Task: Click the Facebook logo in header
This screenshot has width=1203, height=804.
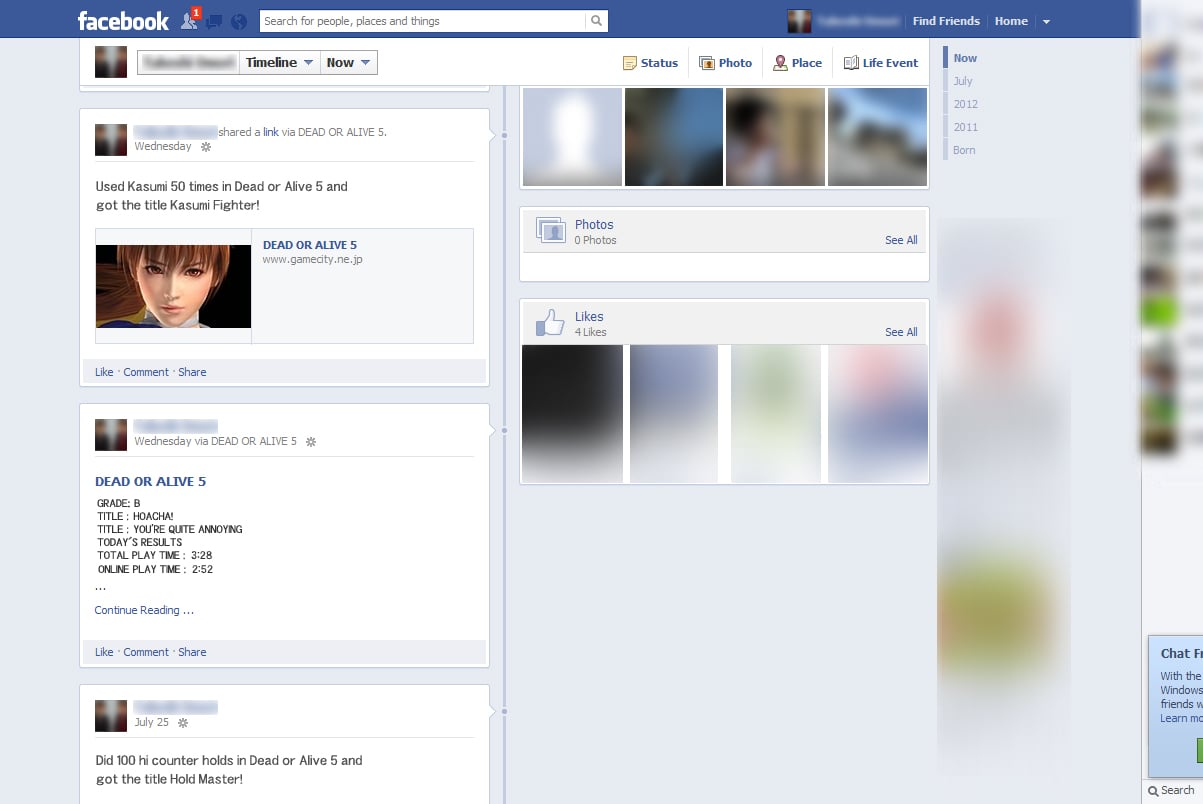Action: click(123, 21)
